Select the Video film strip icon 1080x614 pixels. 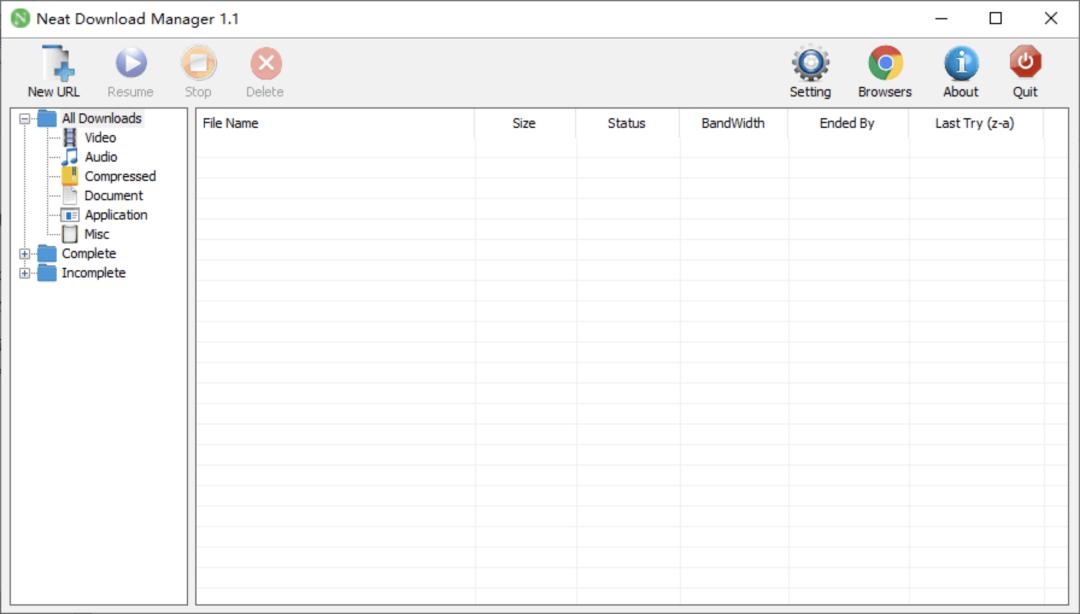point(70,138)
